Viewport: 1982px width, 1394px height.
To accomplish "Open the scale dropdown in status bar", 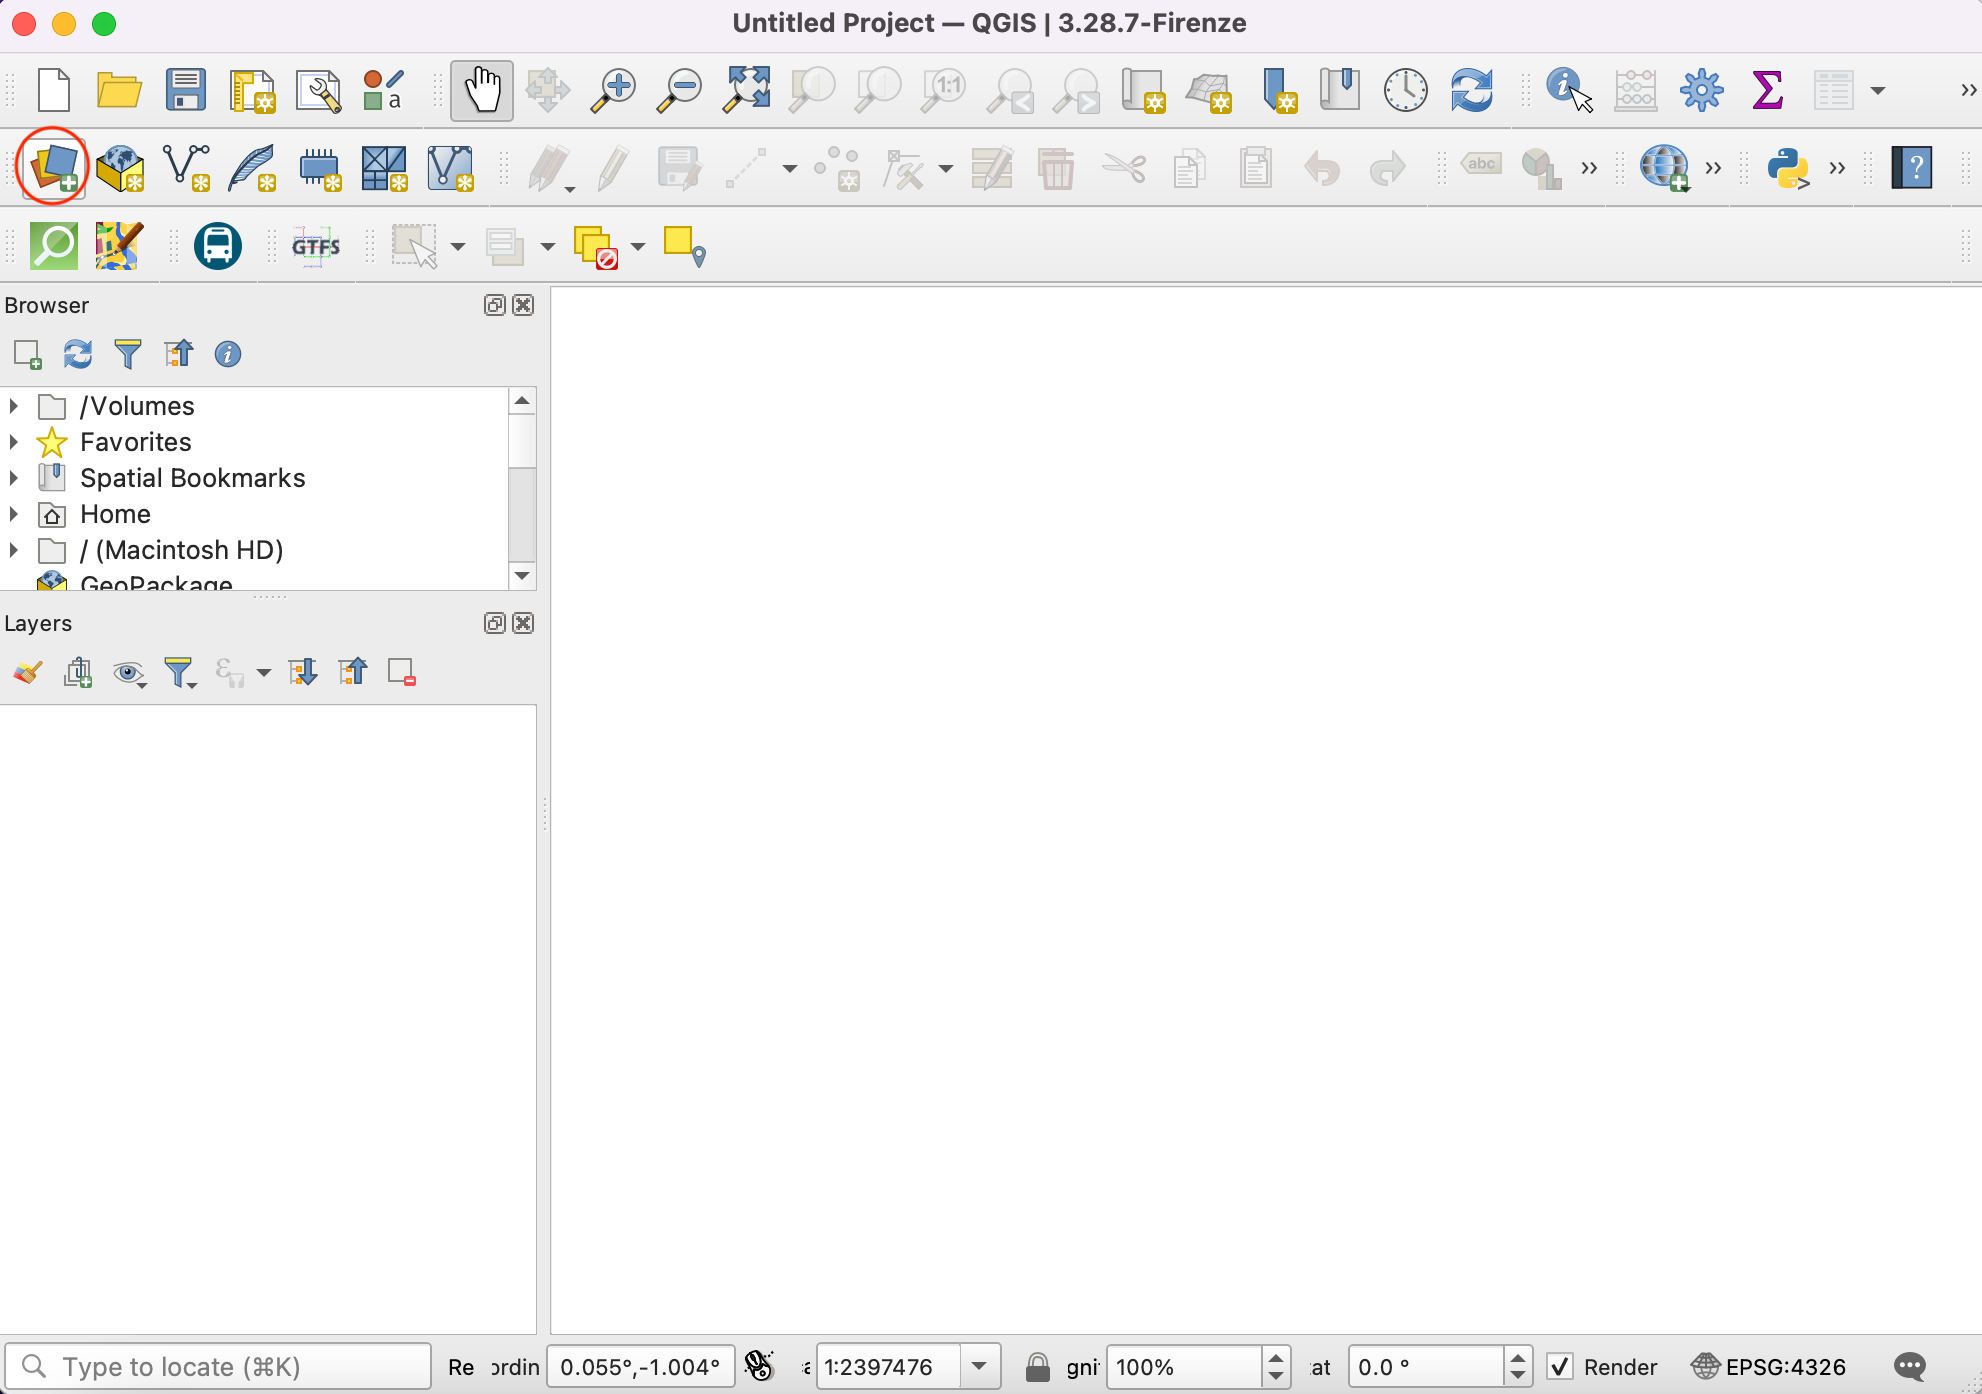I will pos(979,1366).
